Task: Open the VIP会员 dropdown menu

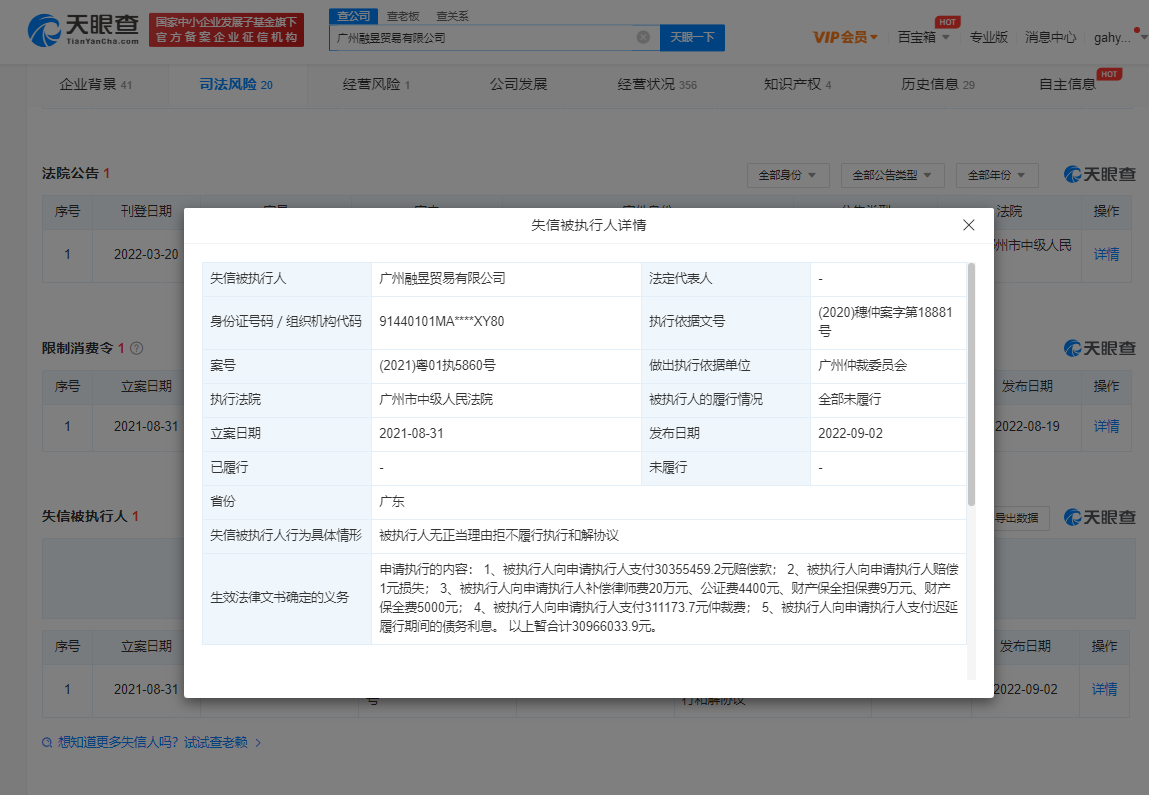Action: (845, 37)
